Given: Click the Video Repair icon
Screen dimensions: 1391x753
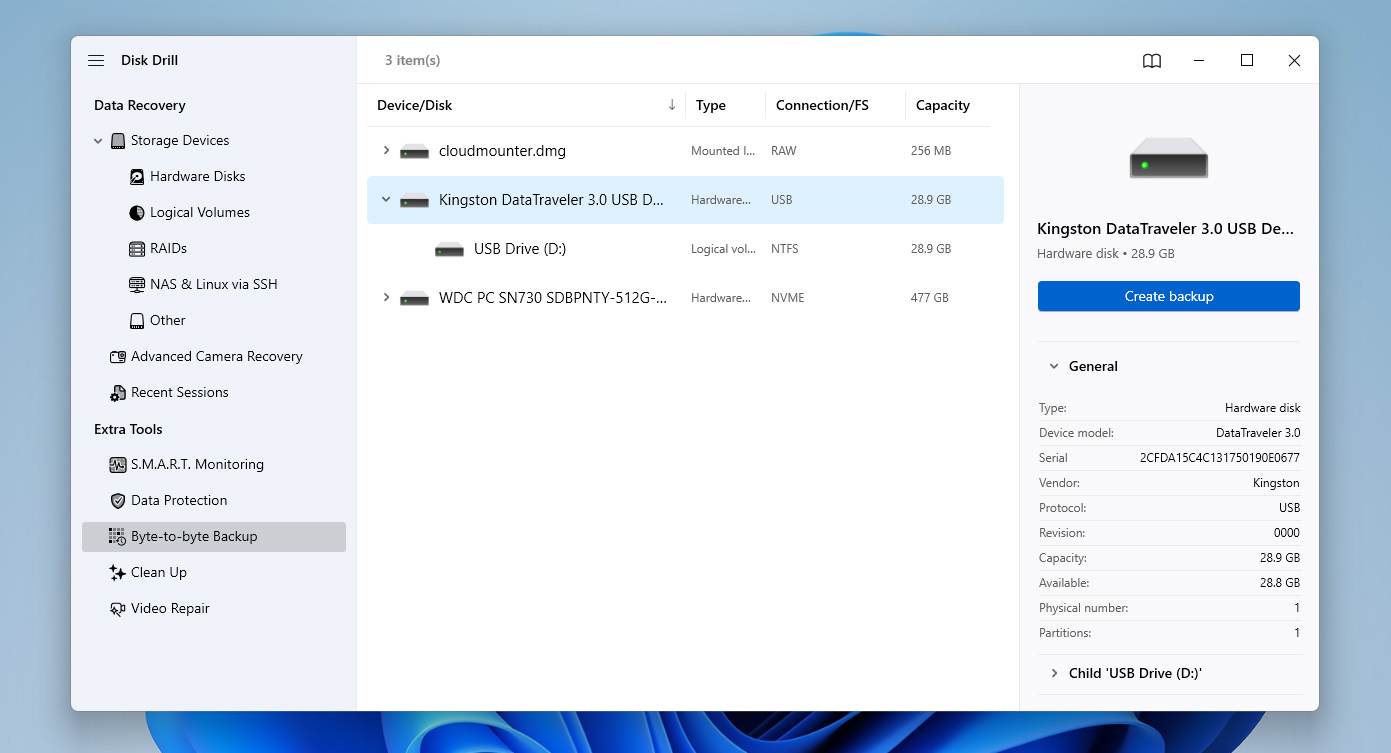Looking at the screenshot, I should [x=118, y=609].
